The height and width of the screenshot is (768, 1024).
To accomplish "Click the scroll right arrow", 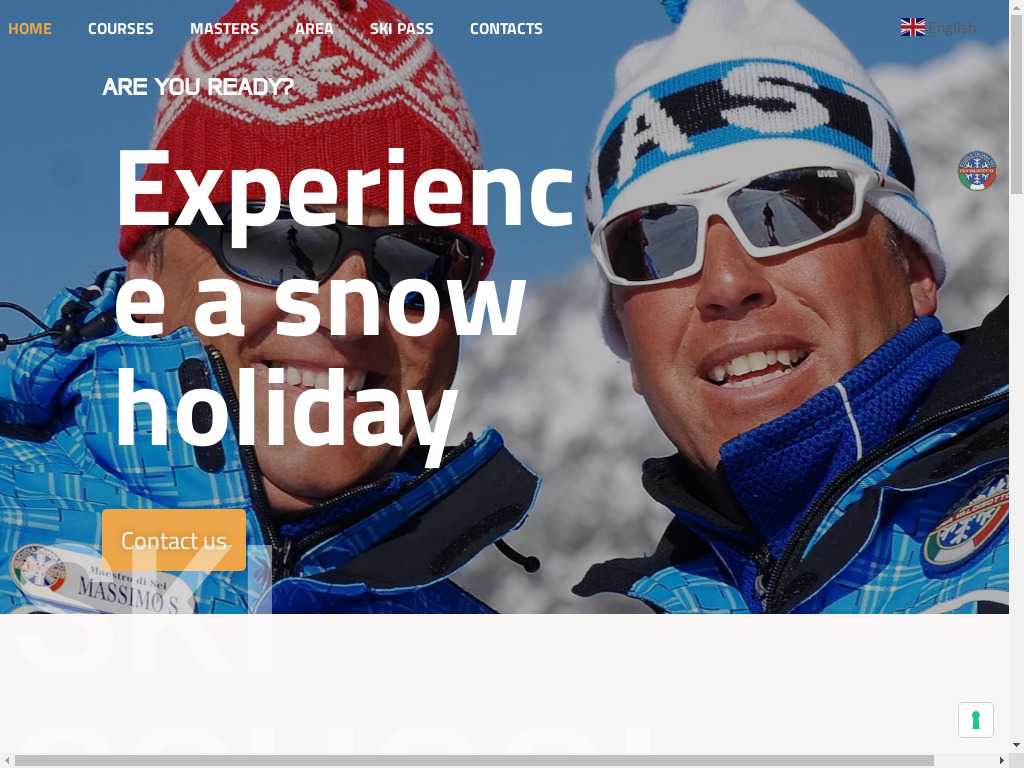I will click(1002, 761).
